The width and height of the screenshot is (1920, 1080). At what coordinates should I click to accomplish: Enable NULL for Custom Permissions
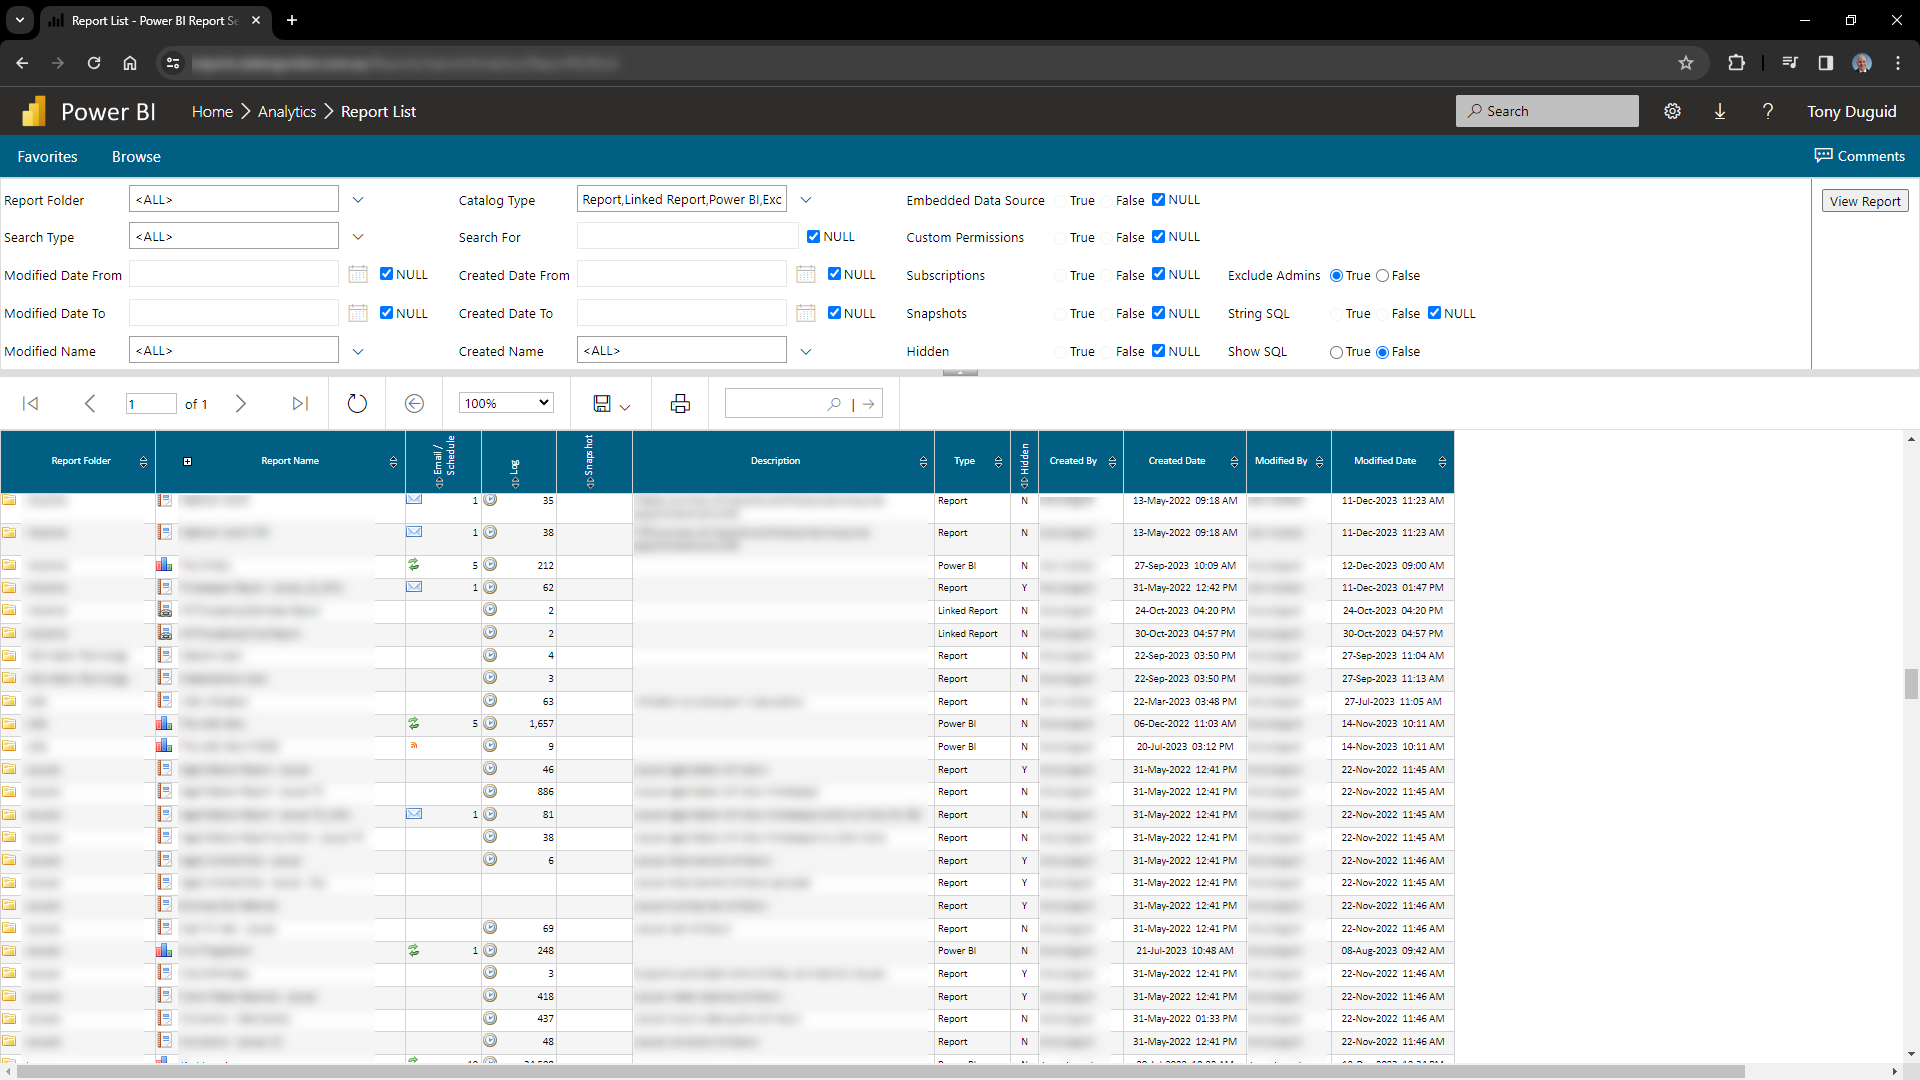pos(1158,237)
